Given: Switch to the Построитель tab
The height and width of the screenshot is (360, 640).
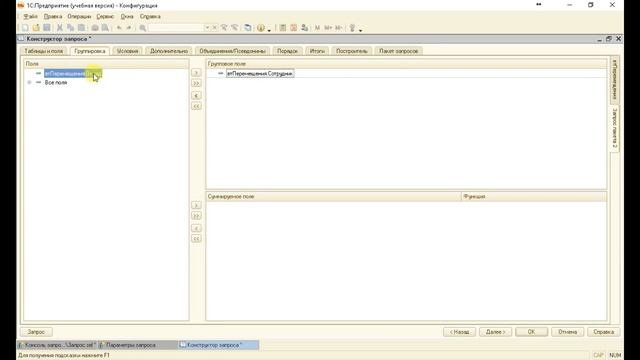Looking at the screenshot, I should (351, 51).
